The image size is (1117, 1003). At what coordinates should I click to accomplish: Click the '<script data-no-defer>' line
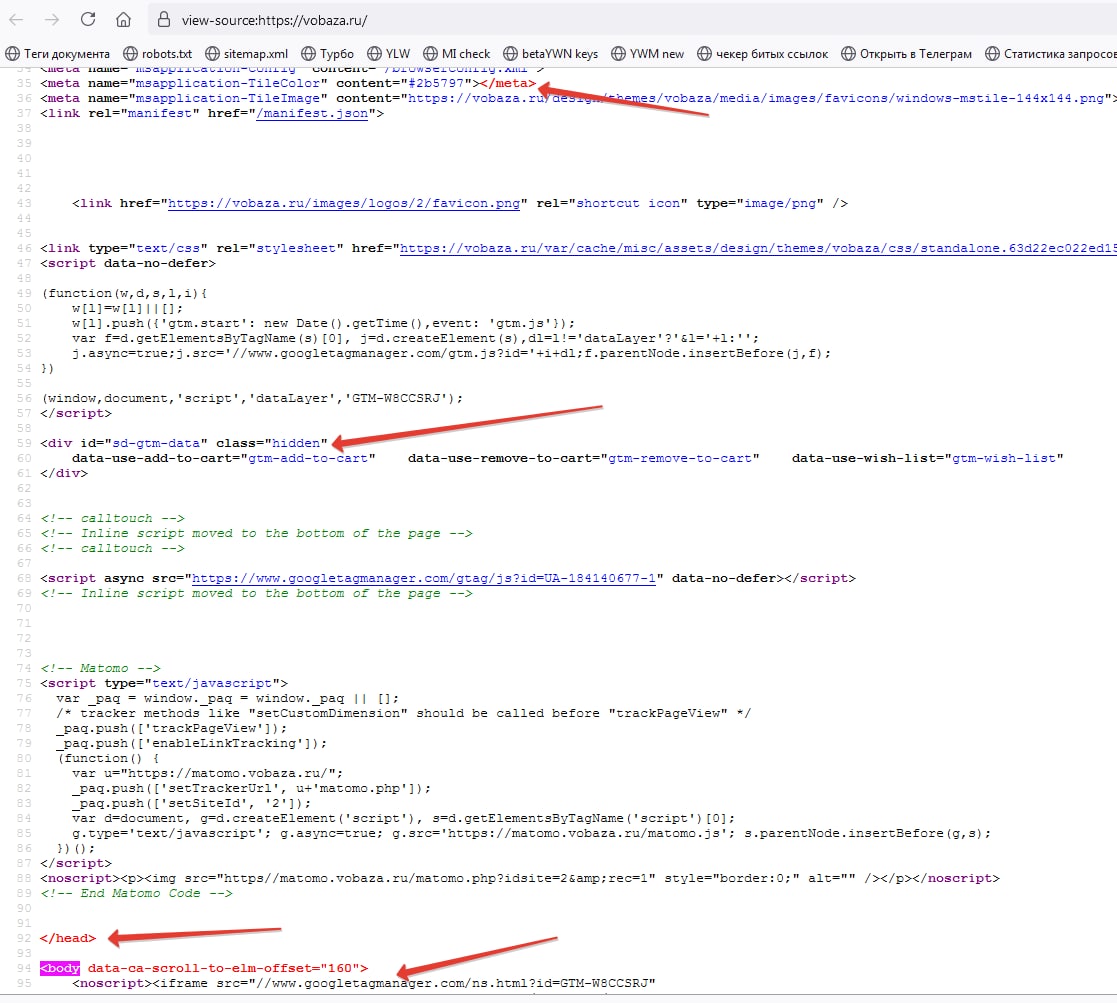pos(128,264)
